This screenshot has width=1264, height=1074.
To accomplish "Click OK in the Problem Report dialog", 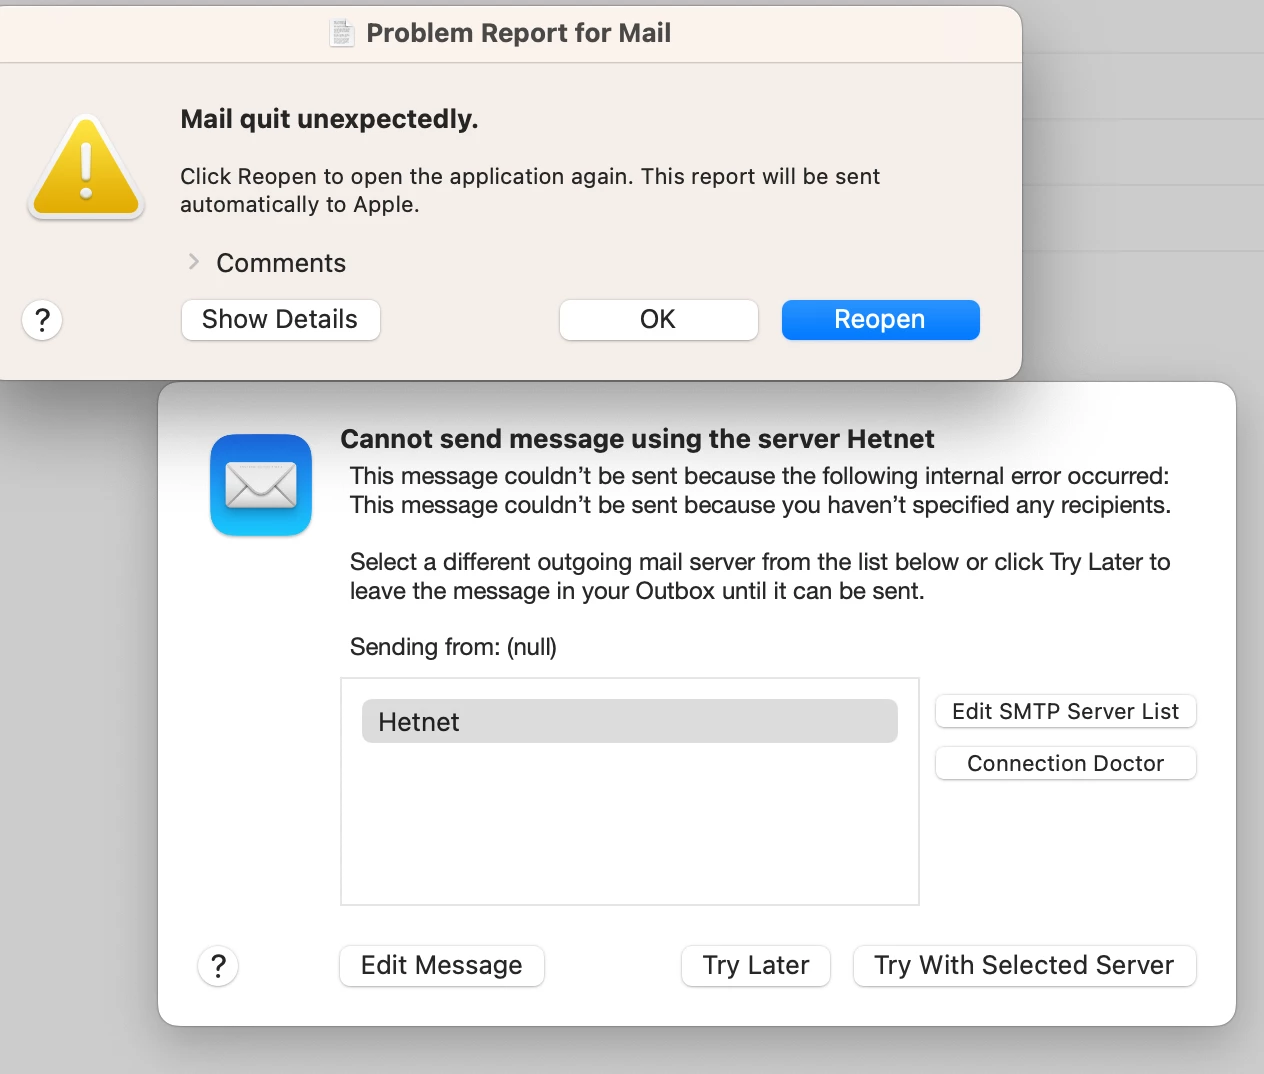I will click(658, 320).
